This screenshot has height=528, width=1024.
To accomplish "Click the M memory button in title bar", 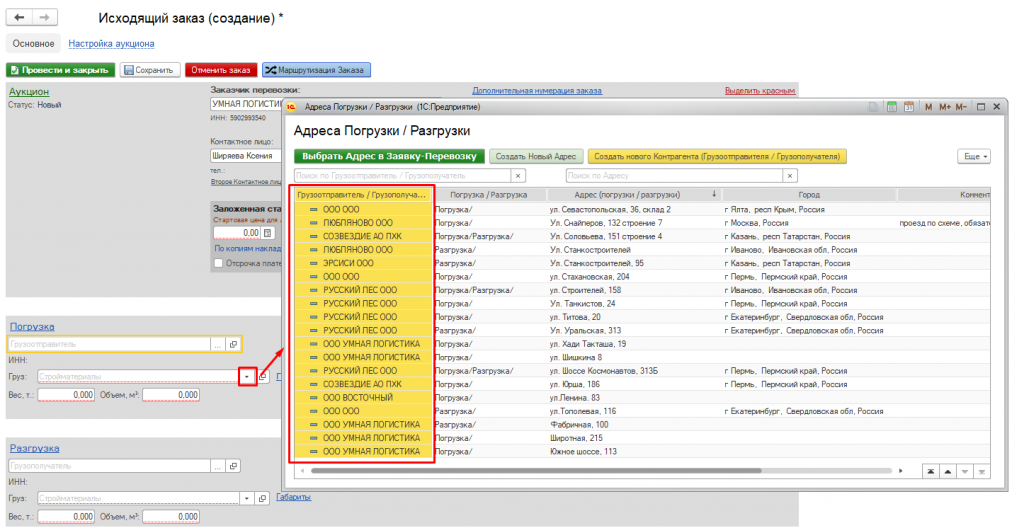I will click(x=928, y=107).
